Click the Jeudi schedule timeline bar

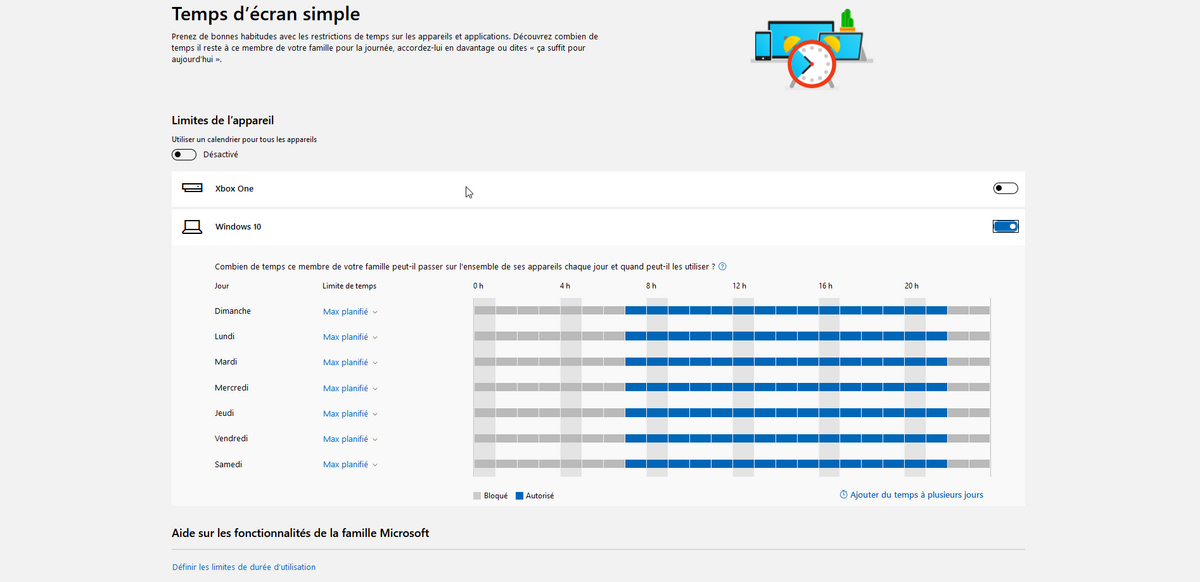tap(732, 413)
